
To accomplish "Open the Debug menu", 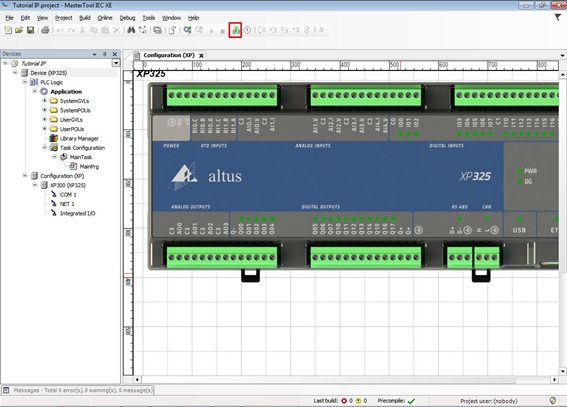I will pos(127,18).
